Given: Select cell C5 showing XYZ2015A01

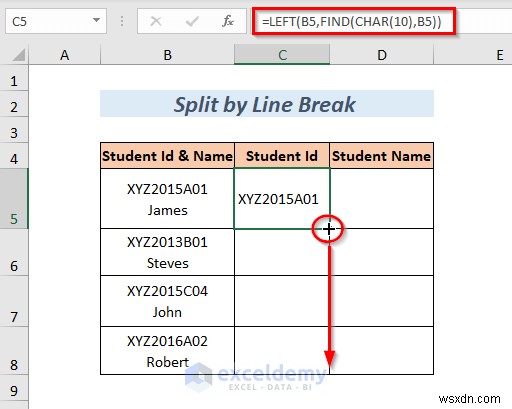Looking at the screenshot, I should tap(282, 199).
